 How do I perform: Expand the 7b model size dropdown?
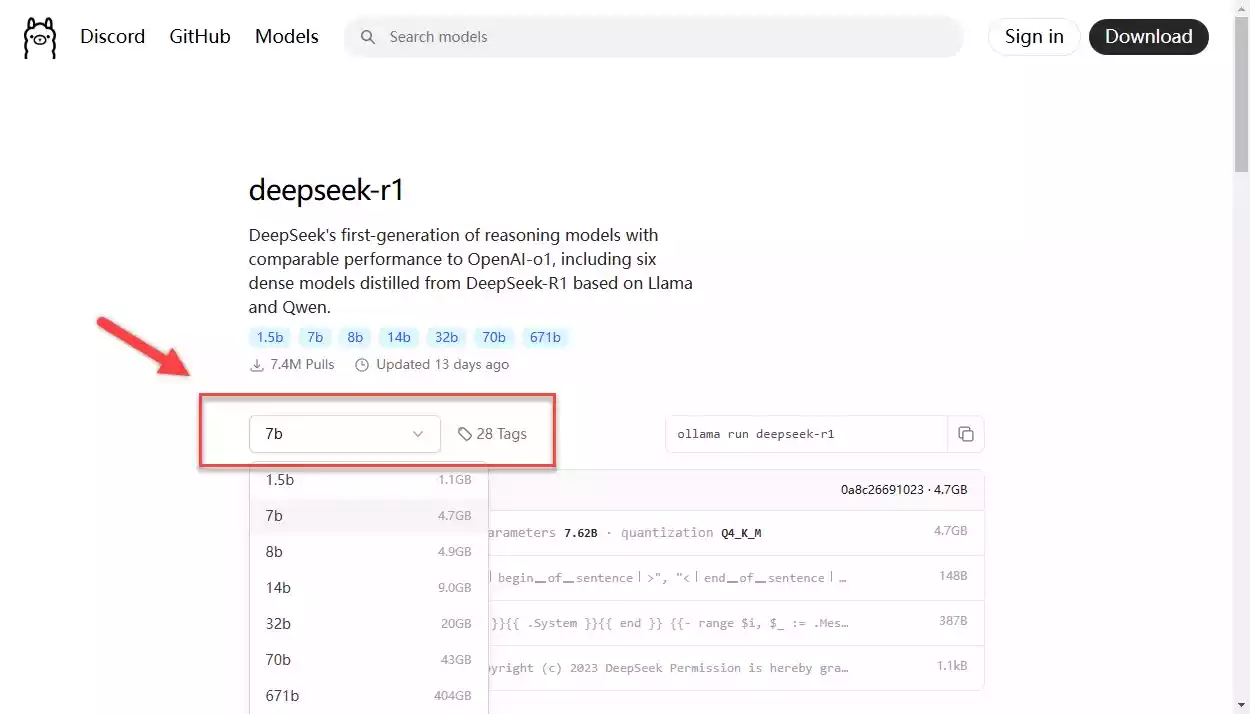[345, 434]
